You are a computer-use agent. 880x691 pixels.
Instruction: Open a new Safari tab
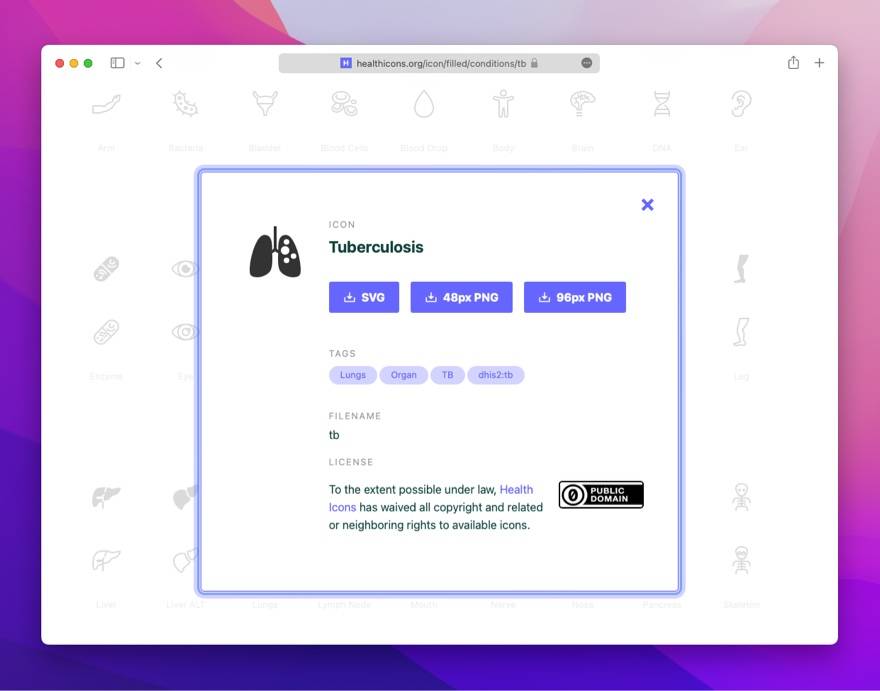[819, 63]
